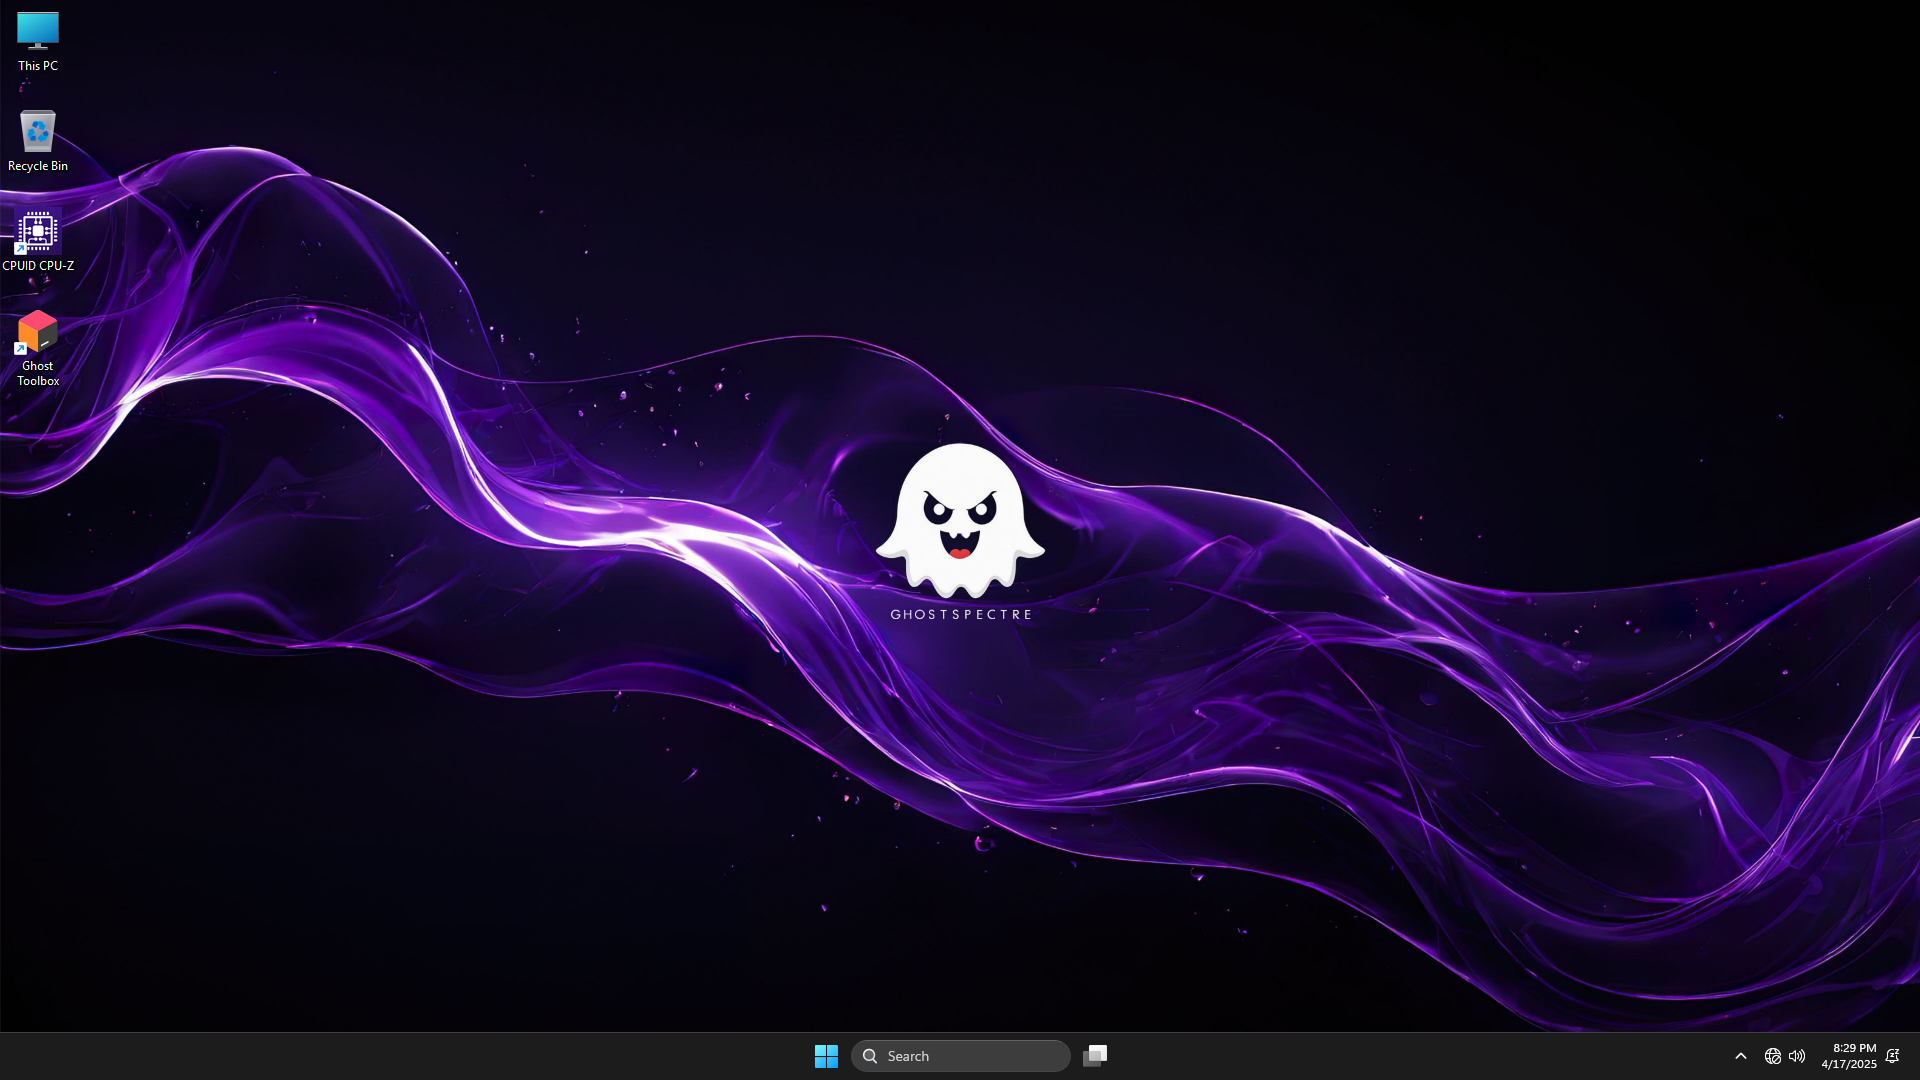Open the calendar via the 8:29 PM clock
This screenshot has height=1080, width=1920.
coord(1854,1048)
